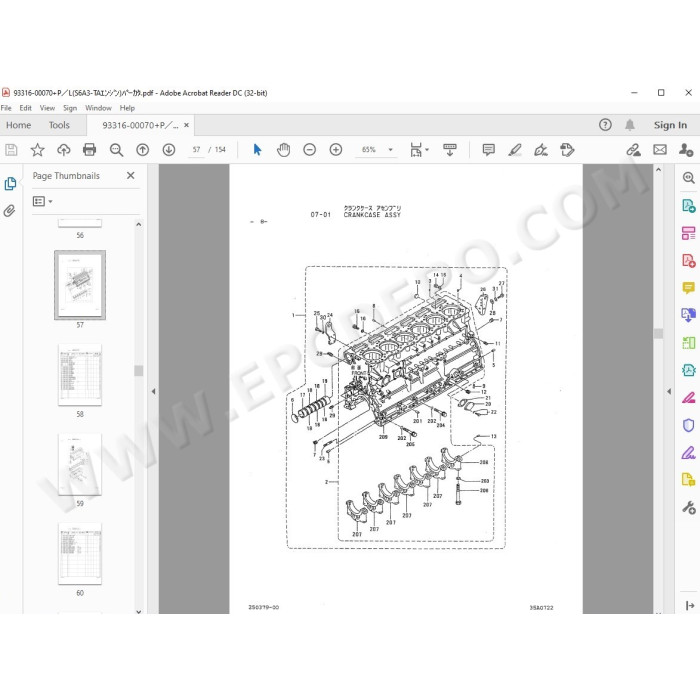Open the Sign menu
The height and width of the screenshot is (700, 700).
click(x=70, y=108)
